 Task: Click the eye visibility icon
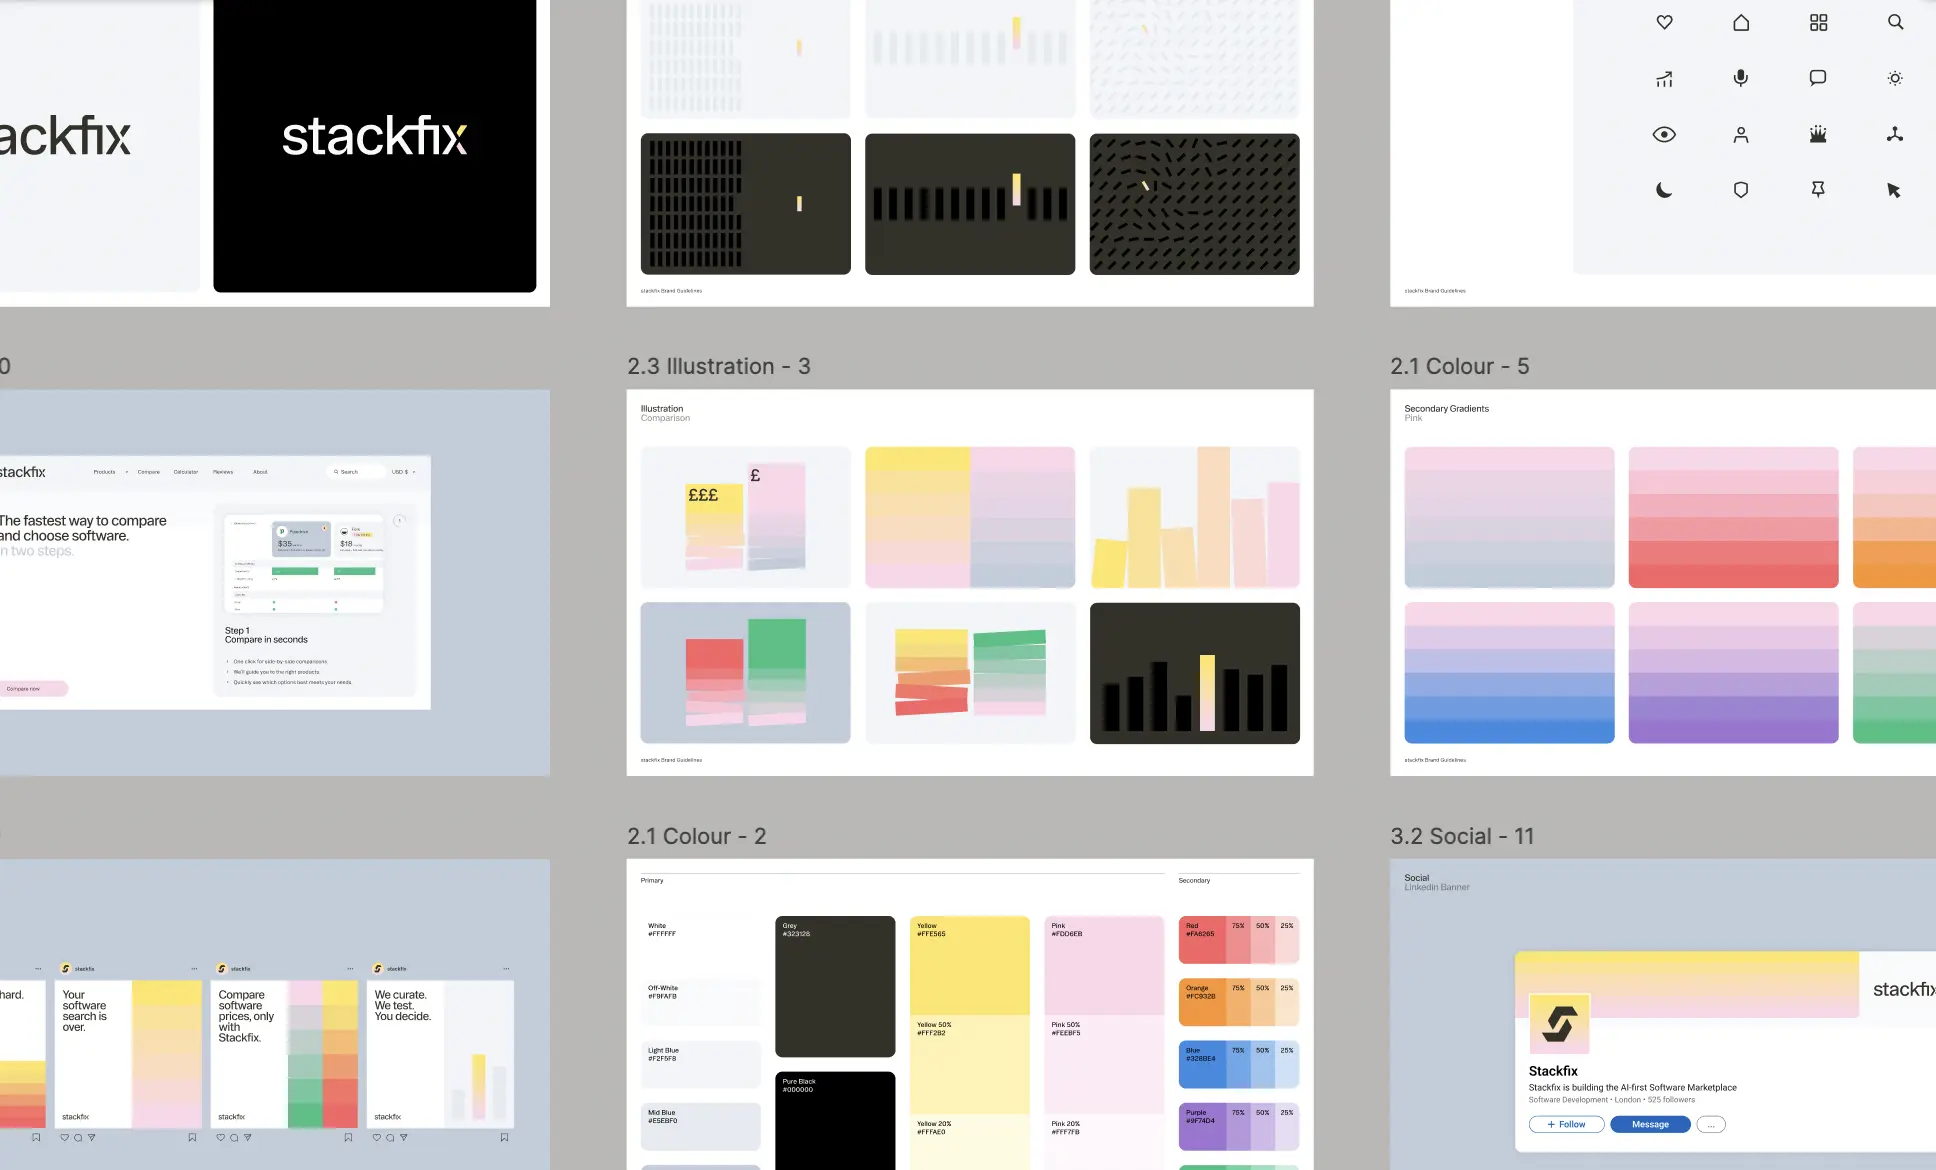(x=1664, y=134)
